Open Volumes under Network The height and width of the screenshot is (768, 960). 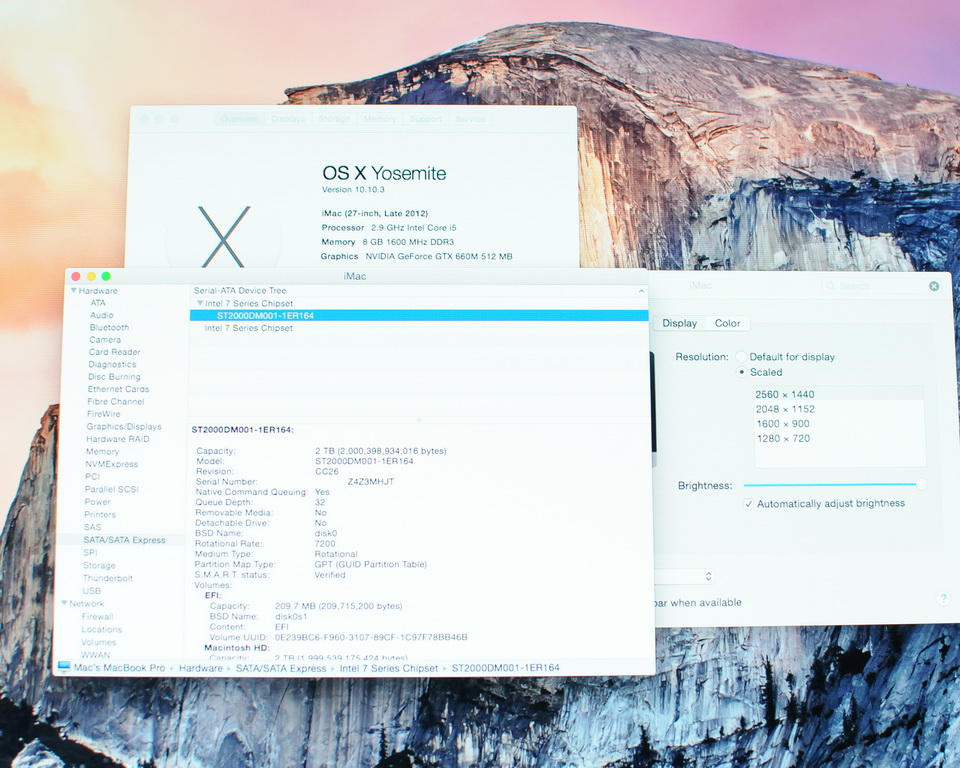tap(99, 642)
